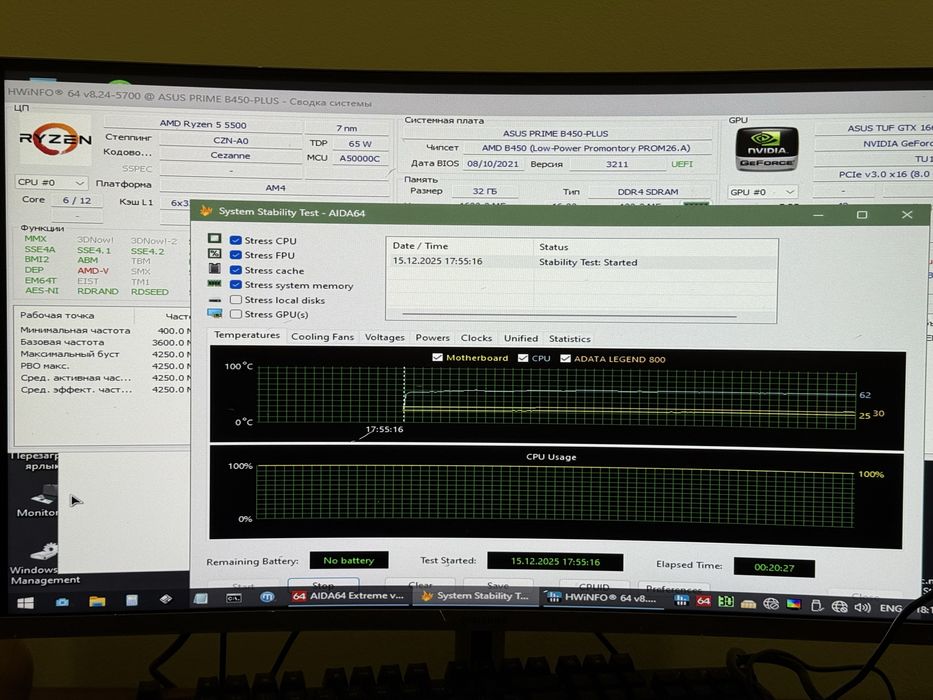This screenshot has width=933, height=700.
Task: Click the 'AMD Ryzen 5 5500' name field
Action: (x=203, y=124)
